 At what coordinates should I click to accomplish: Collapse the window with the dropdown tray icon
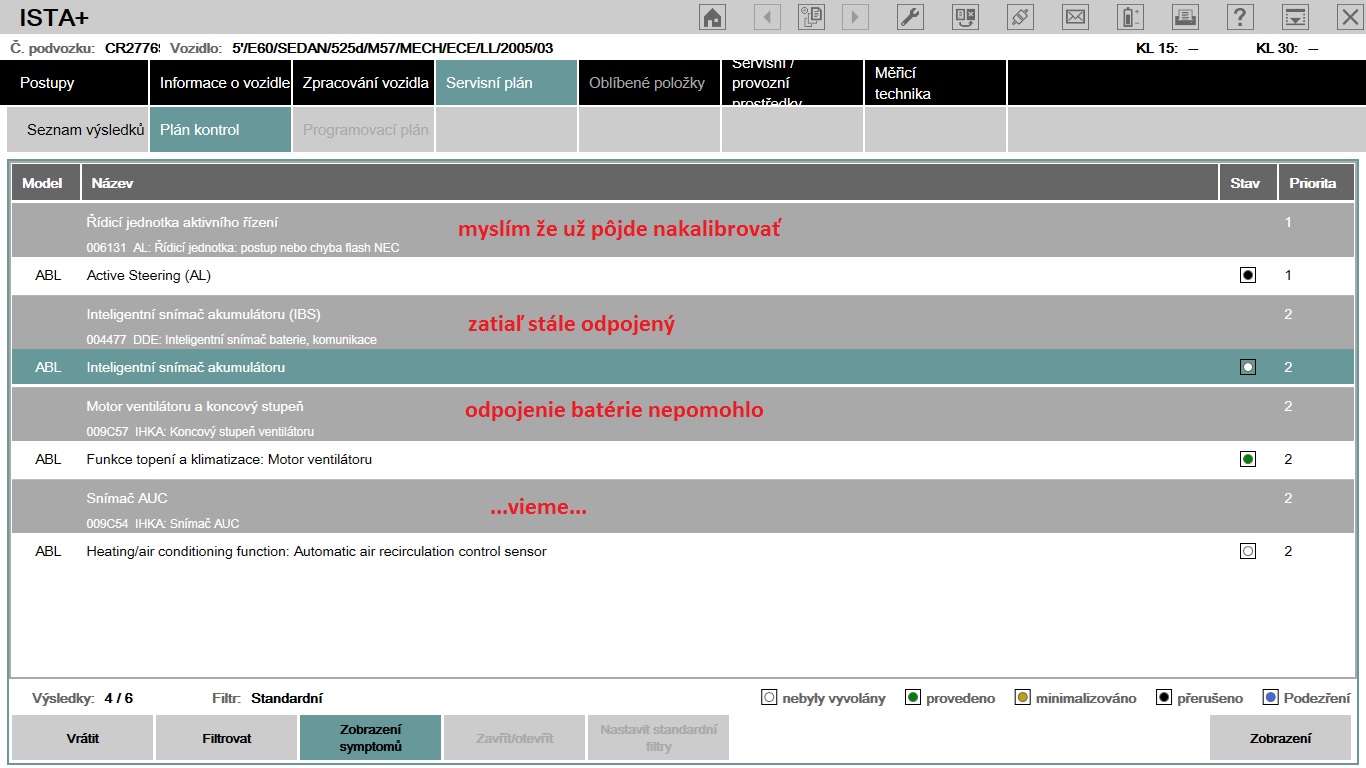(x=1295, y=17)
